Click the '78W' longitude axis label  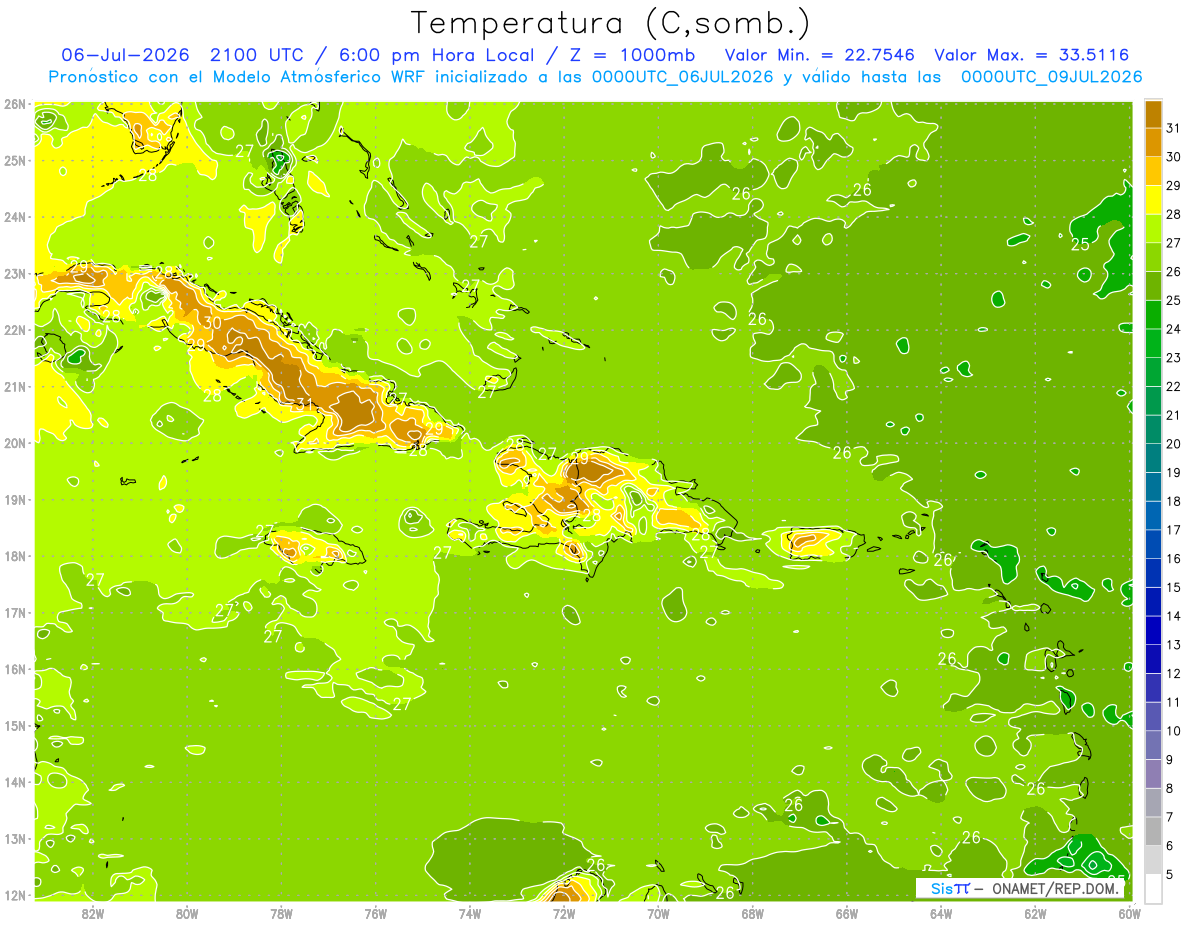[x=281, y=913]
